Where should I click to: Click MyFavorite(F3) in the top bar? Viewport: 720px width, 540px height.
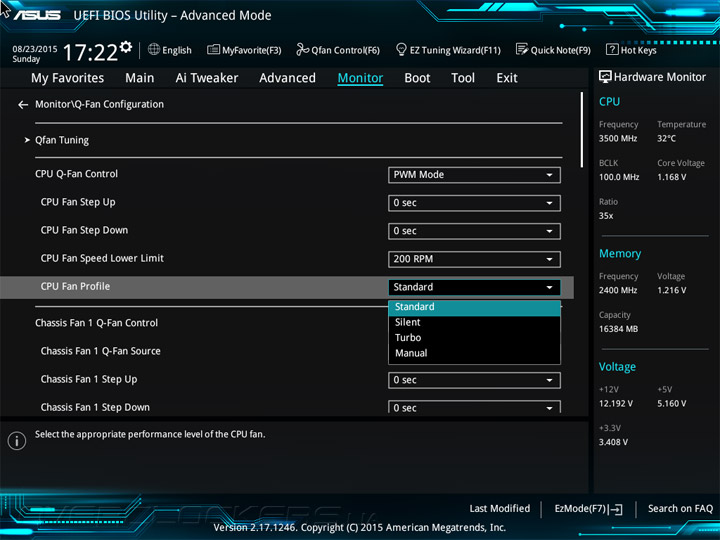pyautogui.click(x=244, y=50)
